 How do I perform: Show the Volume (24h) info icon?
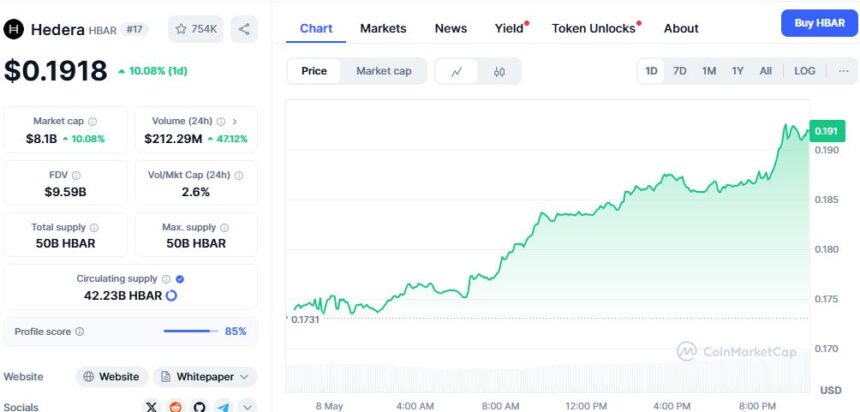pyautogui.click(x=221, y=121)
